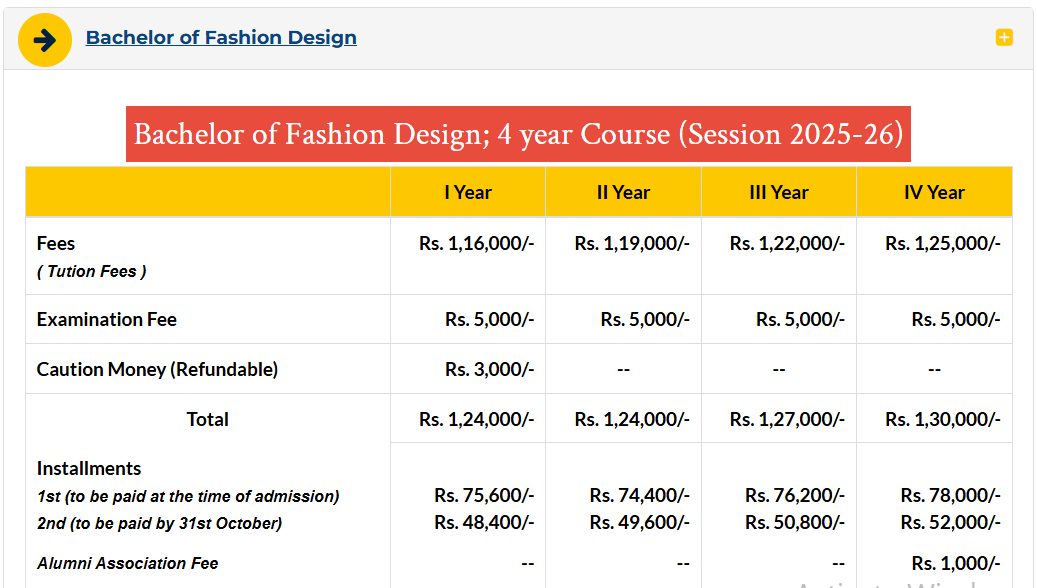Select the I Year column header
This screenshot has height=588, width=1037.
pos(467,191)
